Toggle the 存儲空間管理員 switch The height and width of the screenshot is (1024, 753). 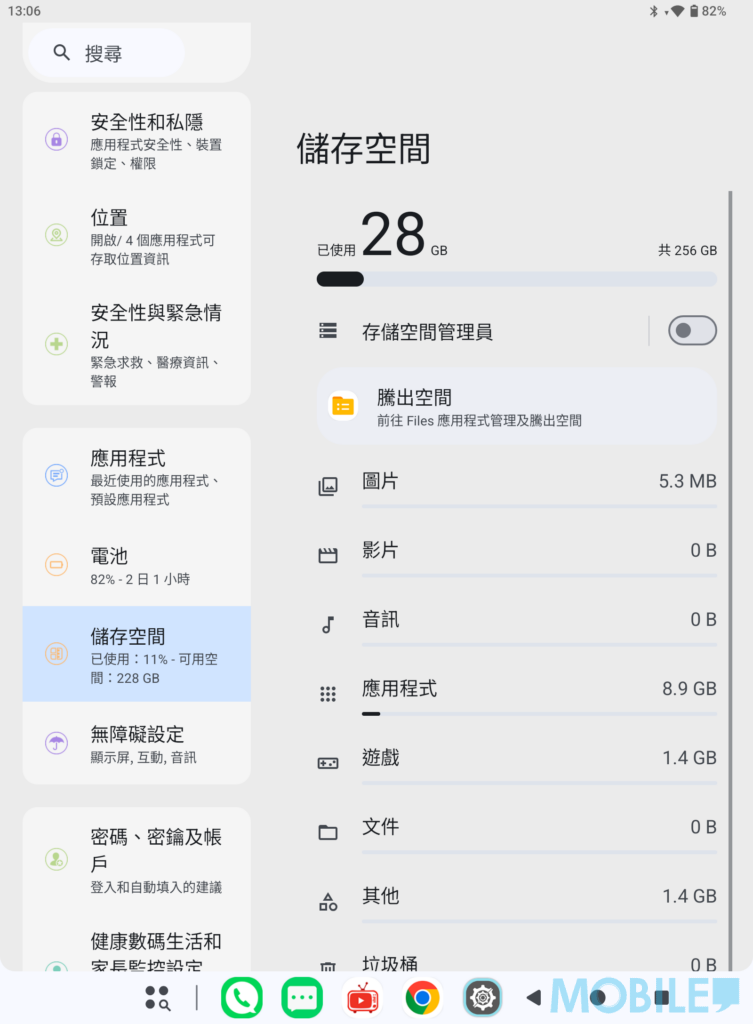692,331
